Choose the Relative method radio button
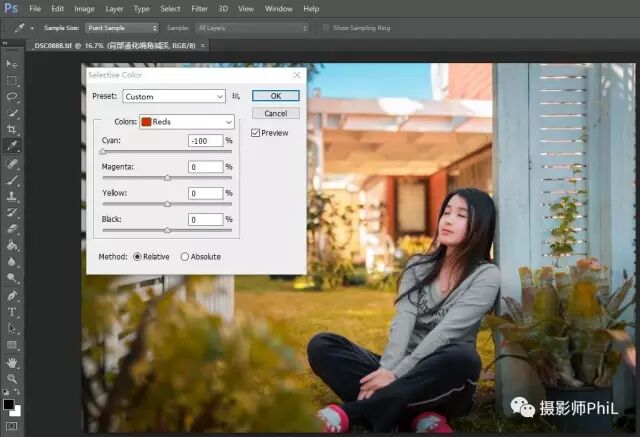This screenshot has height=437, width=640. pos(137,257)
